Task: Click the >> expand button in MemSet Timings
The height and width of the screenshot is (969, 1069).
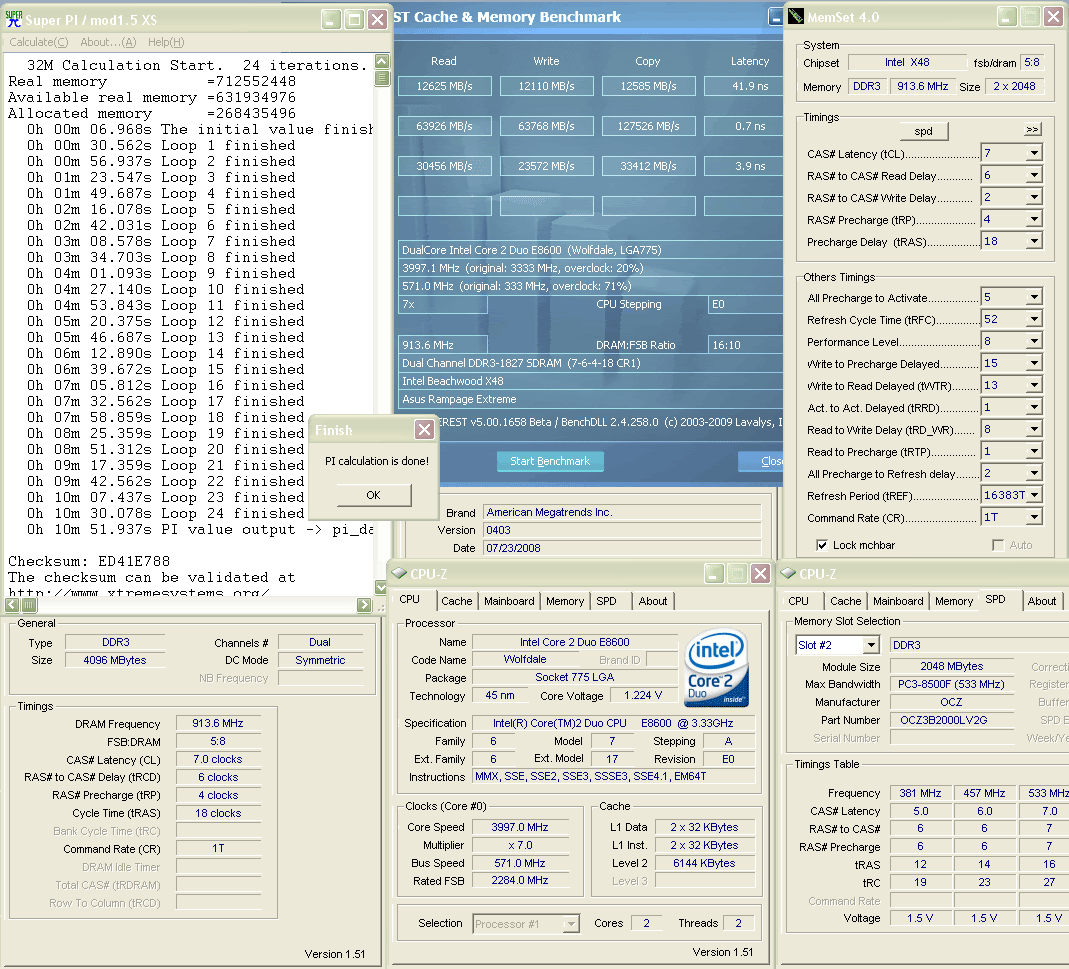Action: [1032, 130]
